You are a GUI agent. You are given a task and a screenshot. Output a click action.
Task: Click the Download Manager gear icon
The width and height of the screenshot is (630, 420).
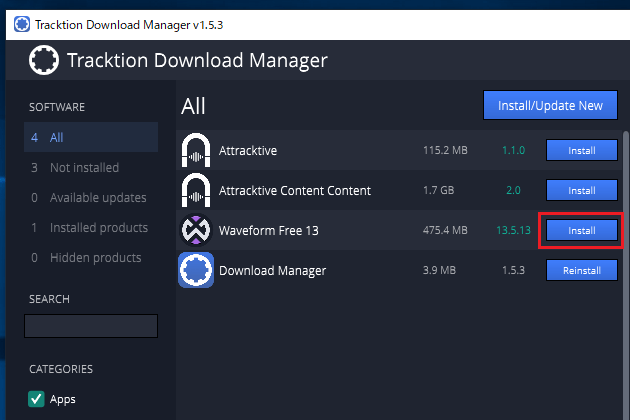pos(195,270)
